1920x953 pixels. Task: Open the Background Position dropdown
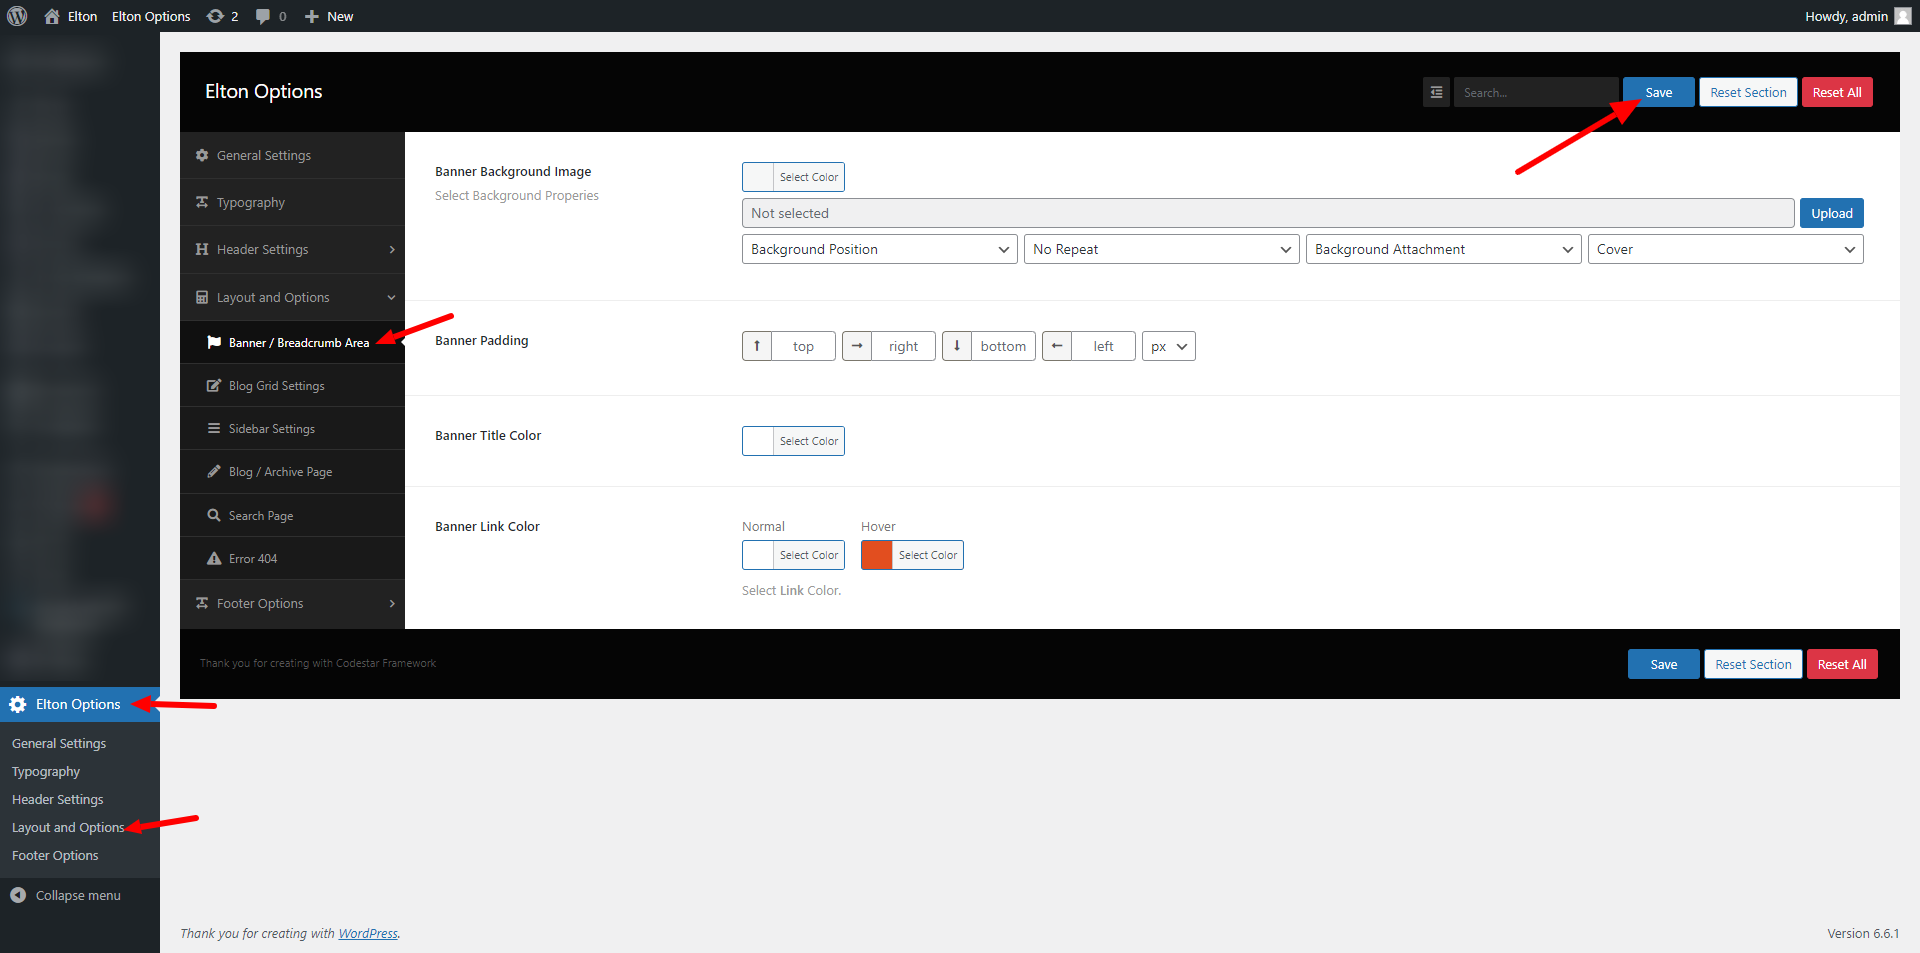(879, 249)
